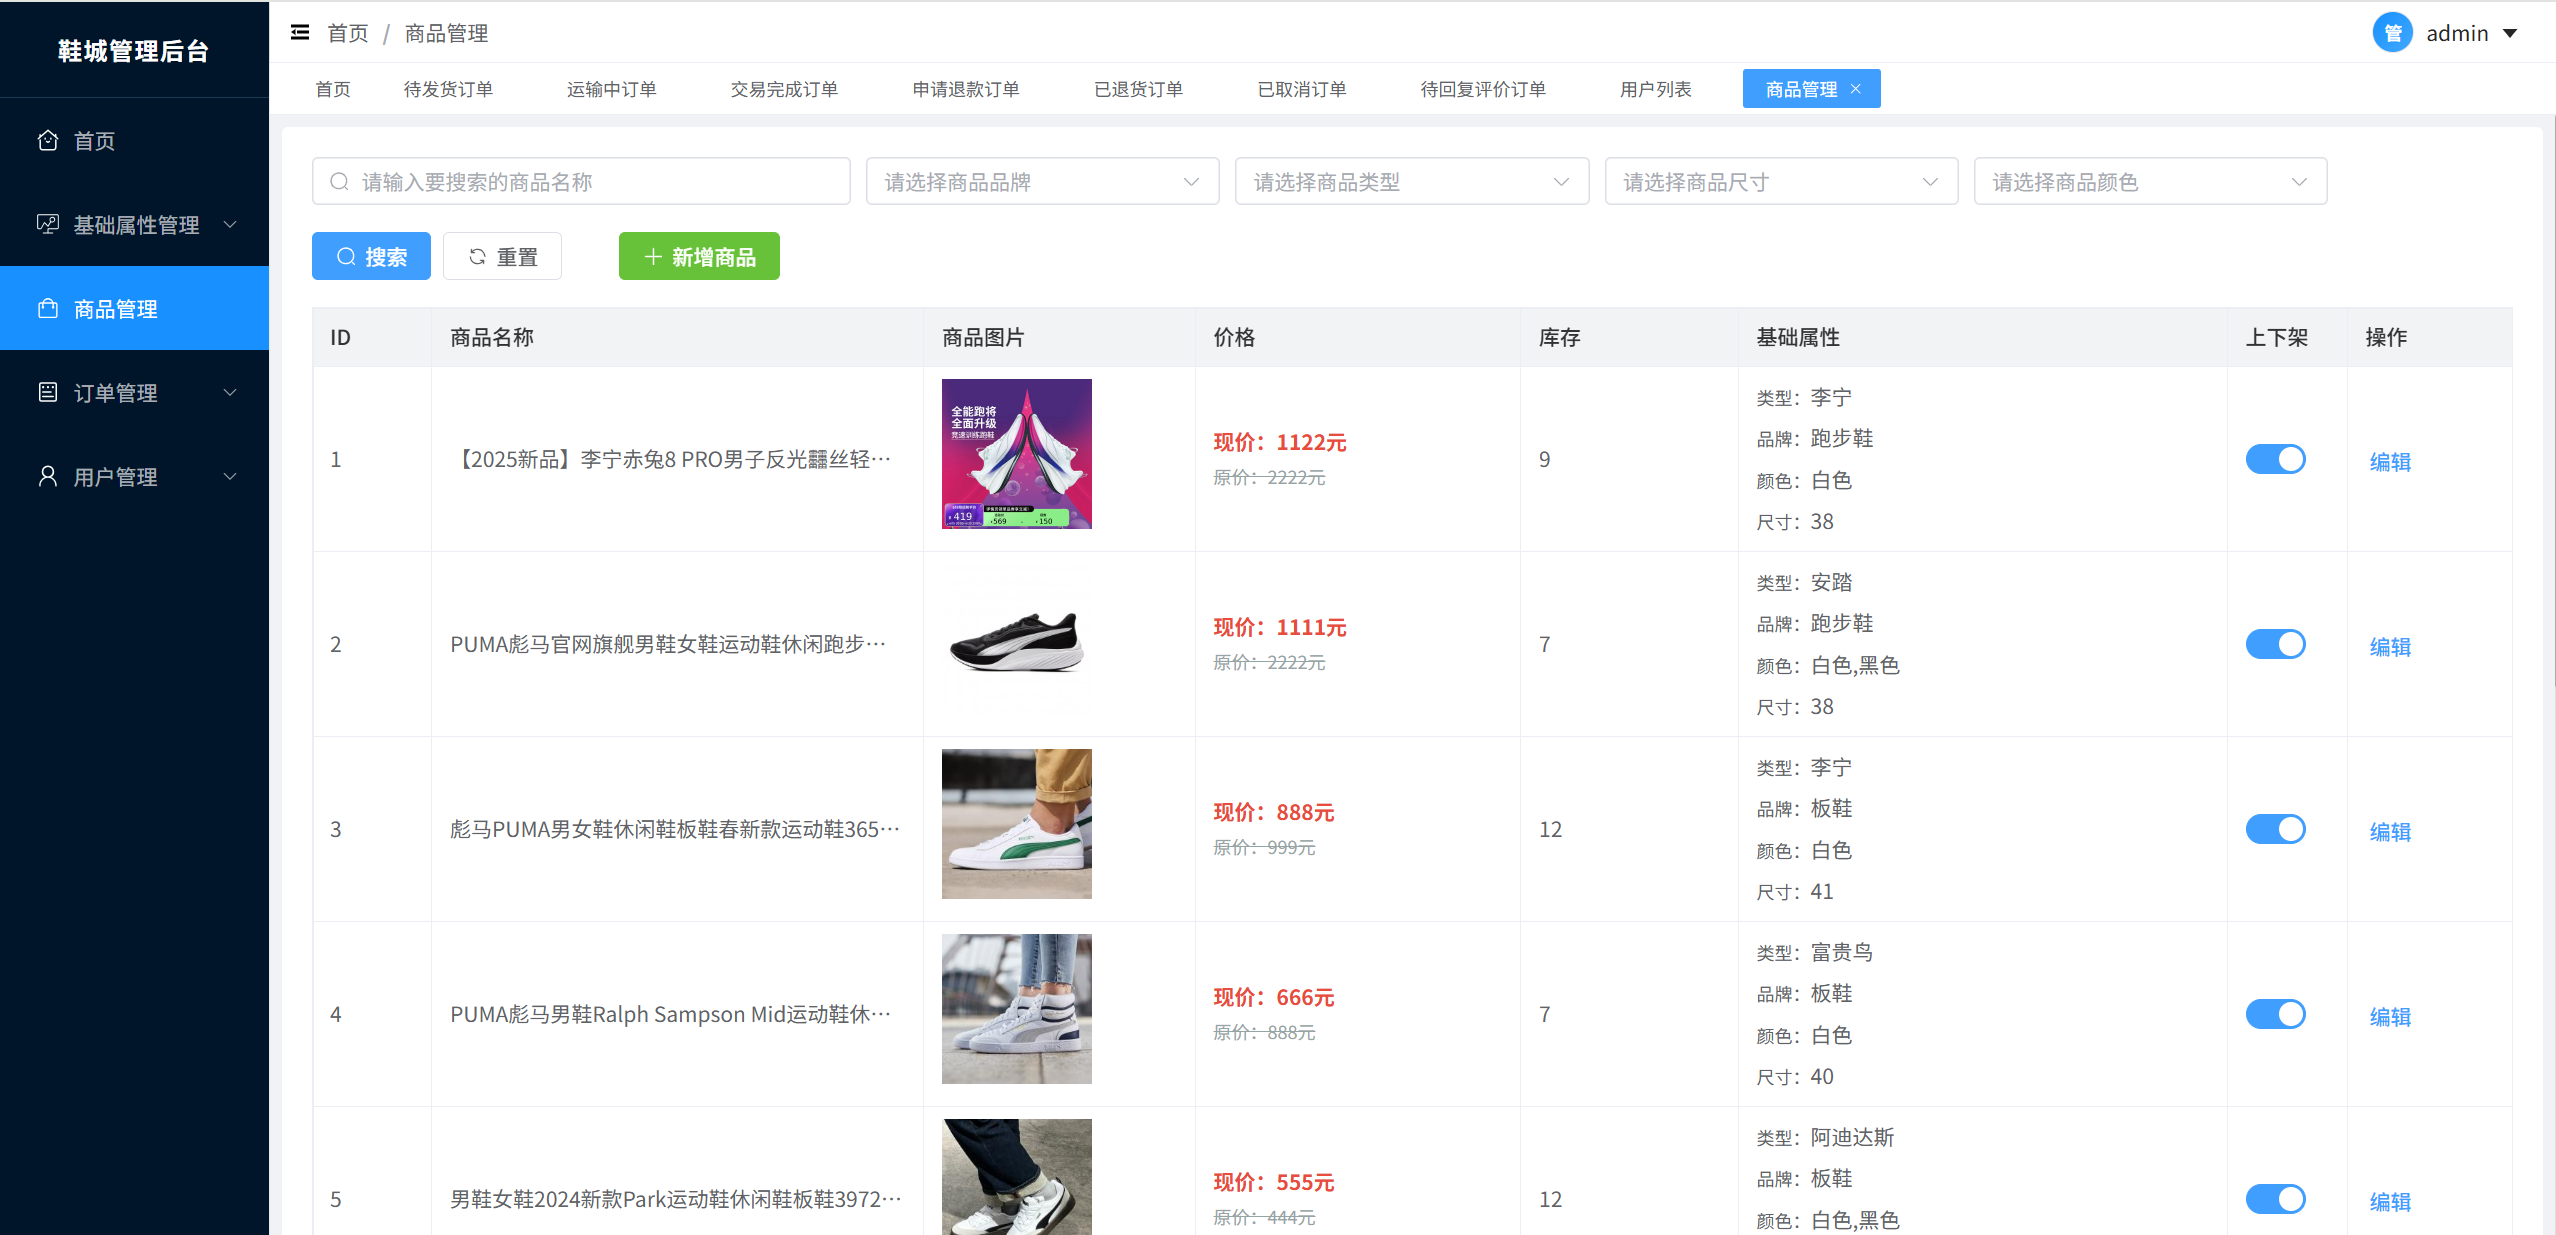The image size is (2556, 1235).
Task: Click the monitor icon beside 基础属性管理
Action: pyautogui.click(x=47, y=225)
